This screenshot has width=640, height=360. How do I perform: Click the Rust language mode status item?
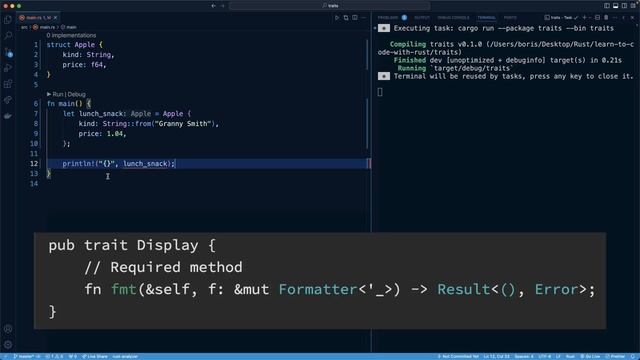click(x=570, y=356)
